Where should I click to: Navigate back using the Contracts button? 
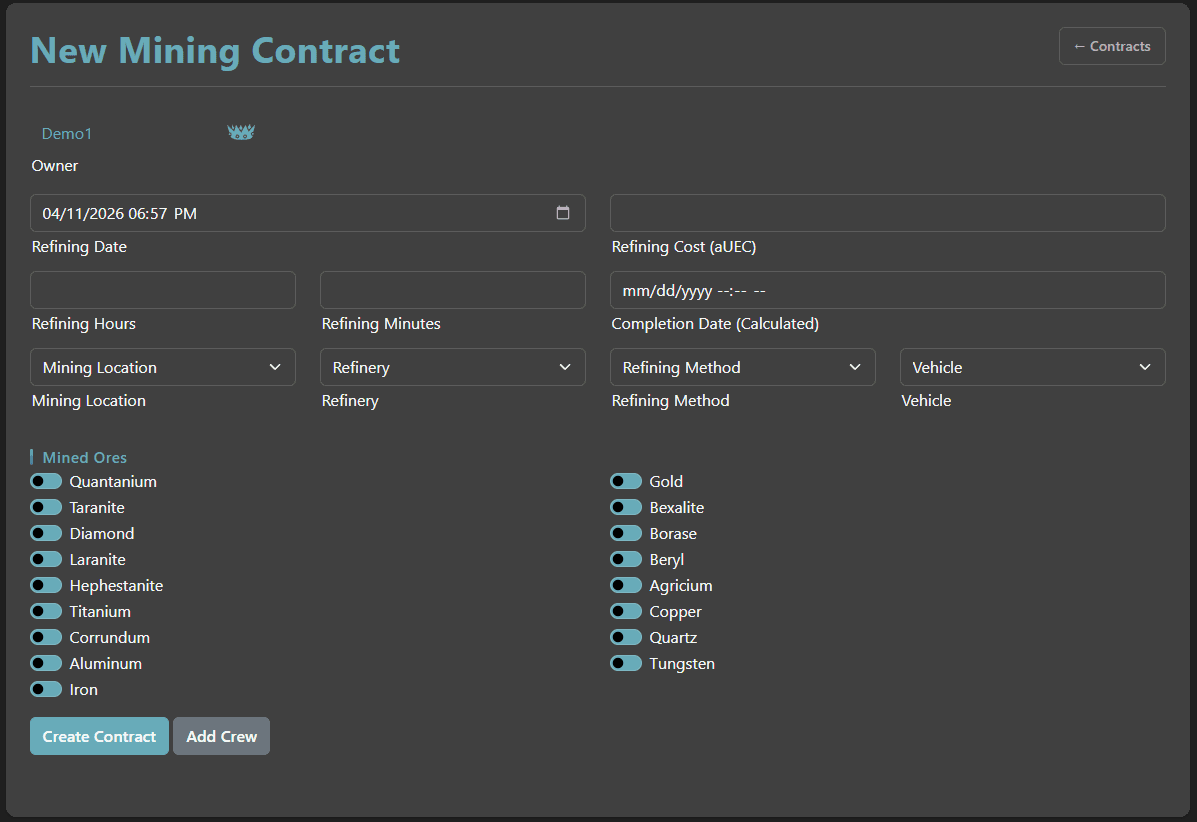[x=1112, y=46]
